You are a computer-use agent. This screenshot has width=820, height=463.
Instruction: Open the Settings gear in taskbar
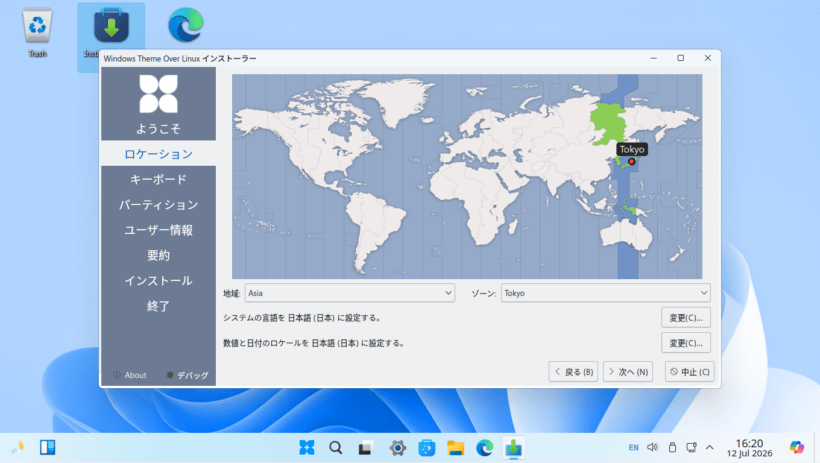click(x=397, y=448)
